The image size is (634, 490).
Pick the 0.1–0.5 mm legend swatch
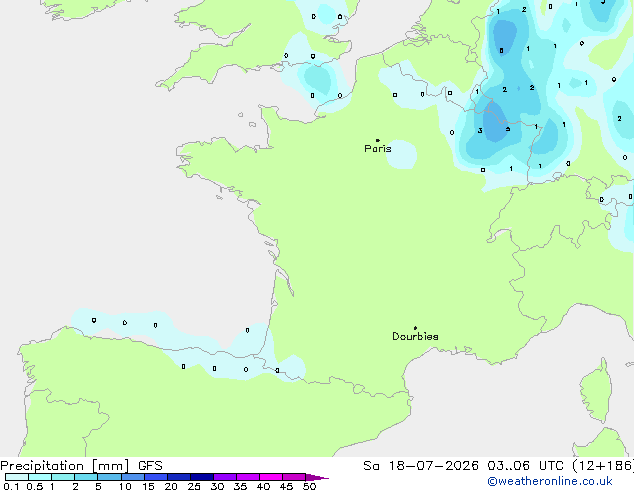click(x=17, y=477)
